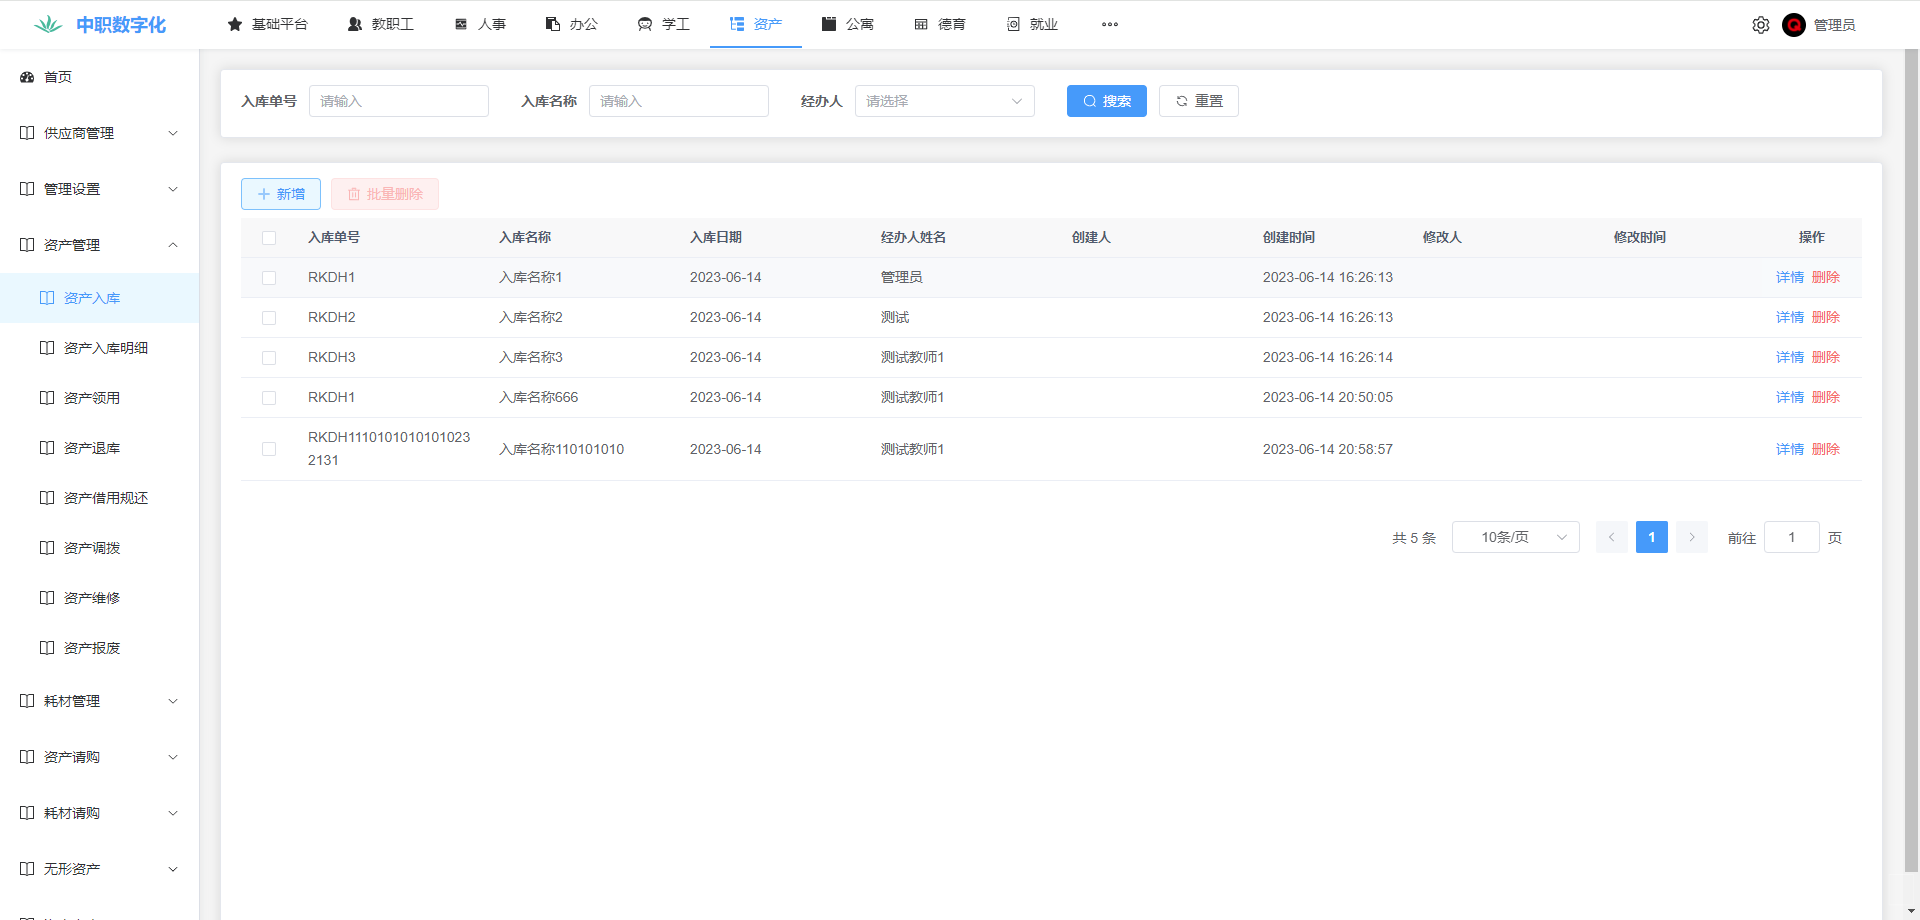Click the 基础平台 star icon
1920x920 pixels.
[x=235, y=24]
